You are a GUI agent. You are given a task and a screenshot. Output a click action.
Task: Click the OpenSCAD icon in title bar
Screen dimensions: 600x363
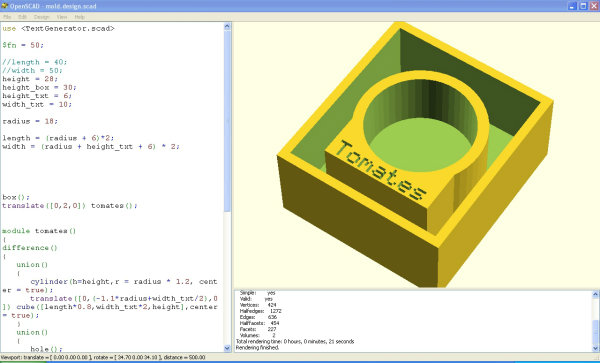[x=5, y=6]
